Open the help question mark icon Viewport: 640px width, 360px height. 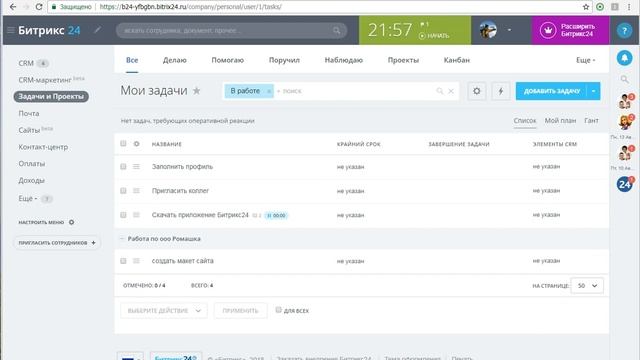coord(624,30)
